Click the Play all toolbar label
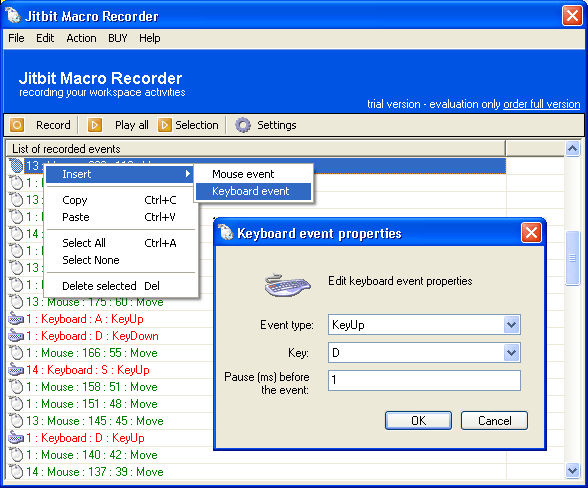 pos(132,125)
